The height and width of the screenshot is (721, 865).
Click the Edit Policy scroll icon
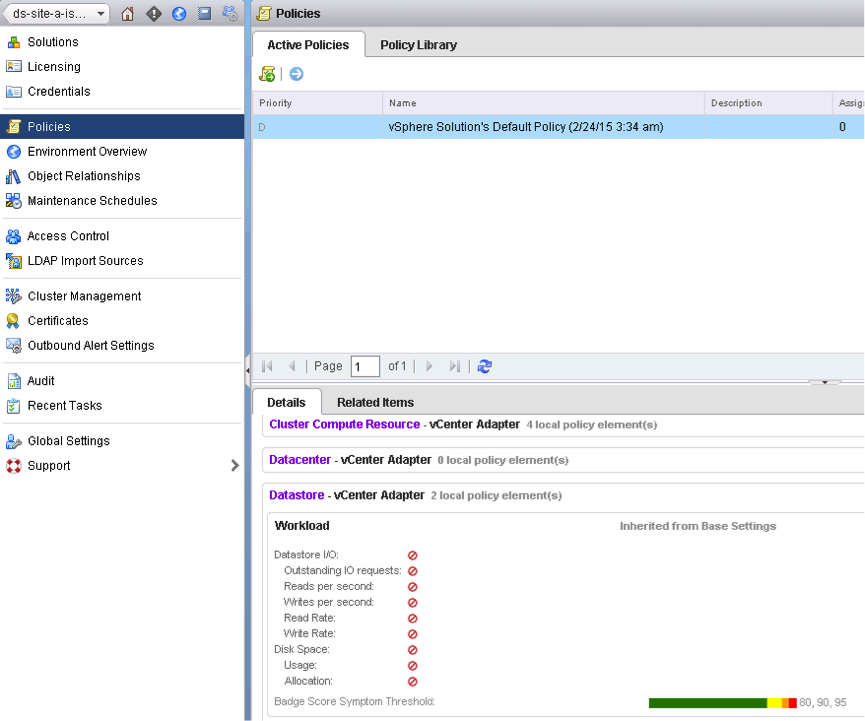(266, 73)
